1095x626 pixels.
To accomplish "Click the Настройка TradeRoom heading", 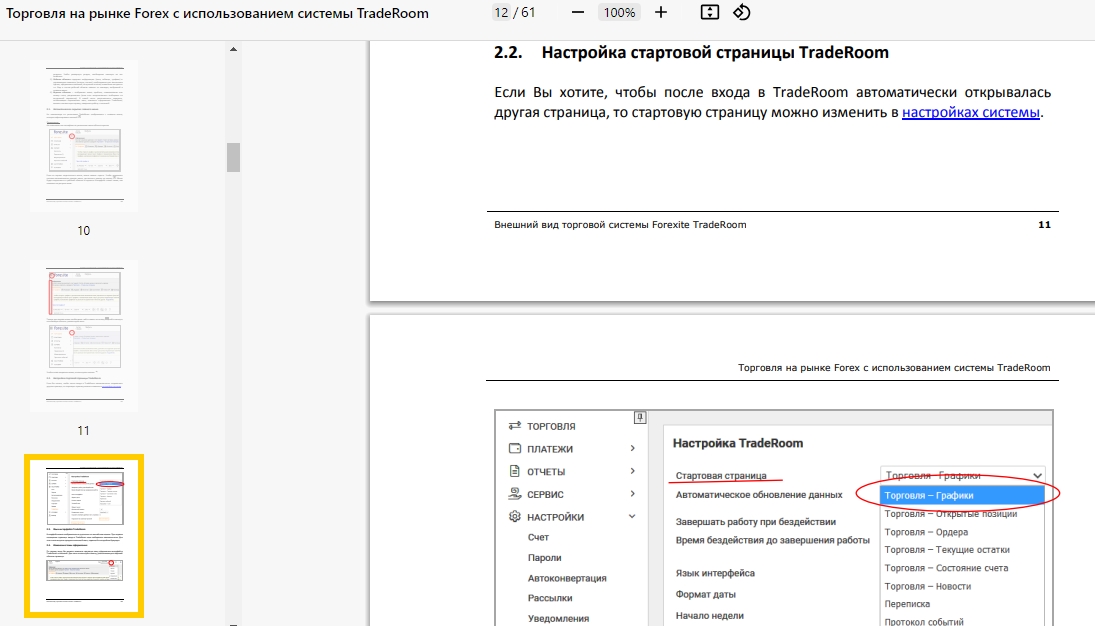I will tap(737, 443).
